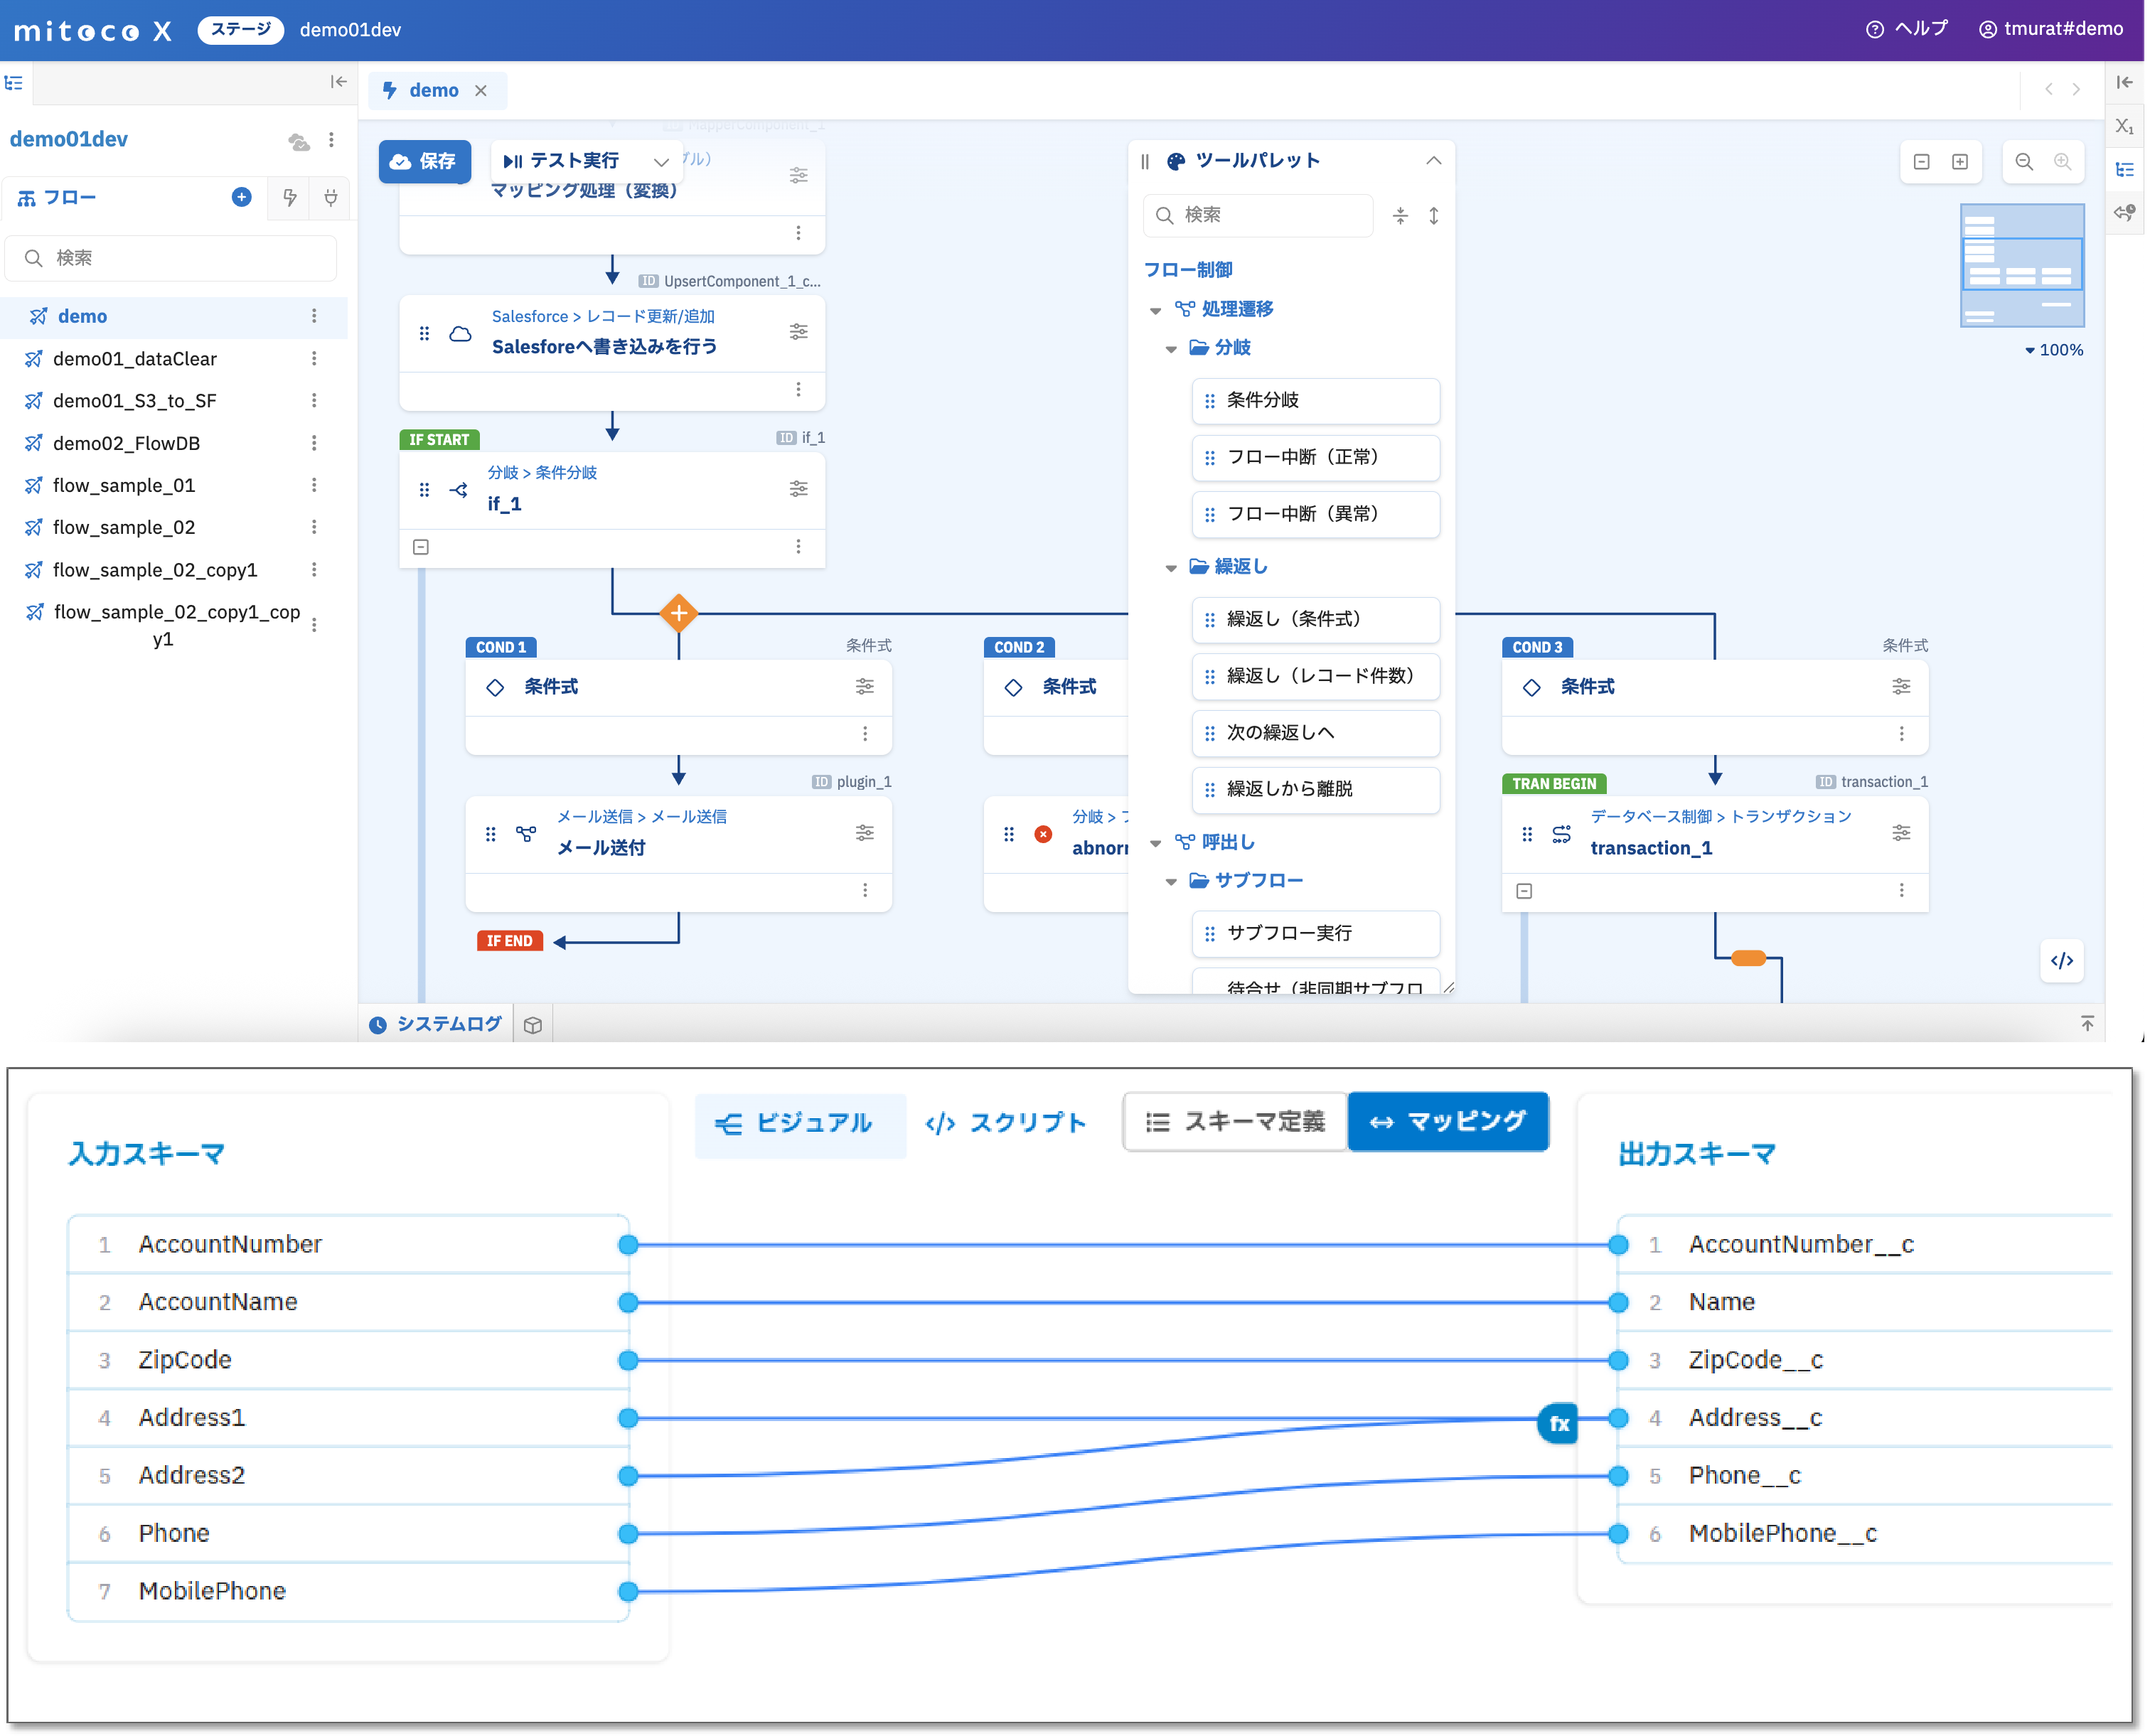Click the minimap thumbnail
The width and height of the screenshot is (2150, 1736).
[x=2023, y=265]
